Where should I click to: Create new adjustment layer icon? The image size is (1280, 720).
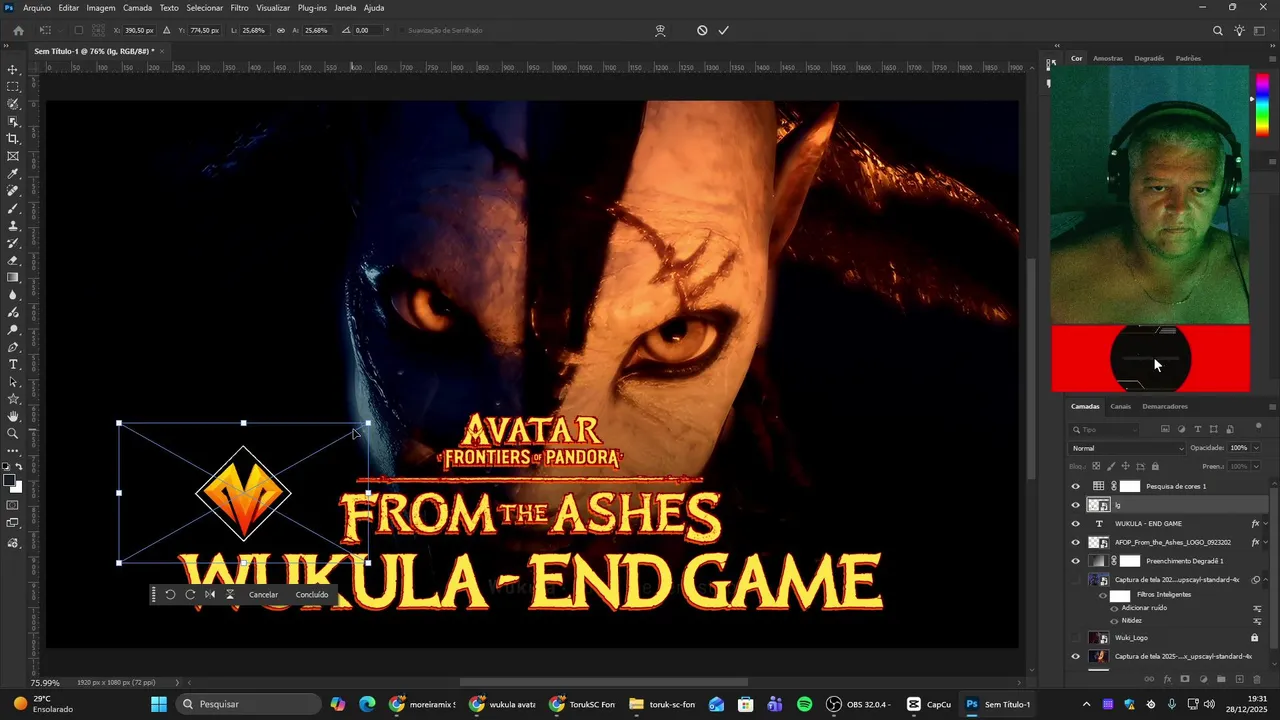point(1203,679)
